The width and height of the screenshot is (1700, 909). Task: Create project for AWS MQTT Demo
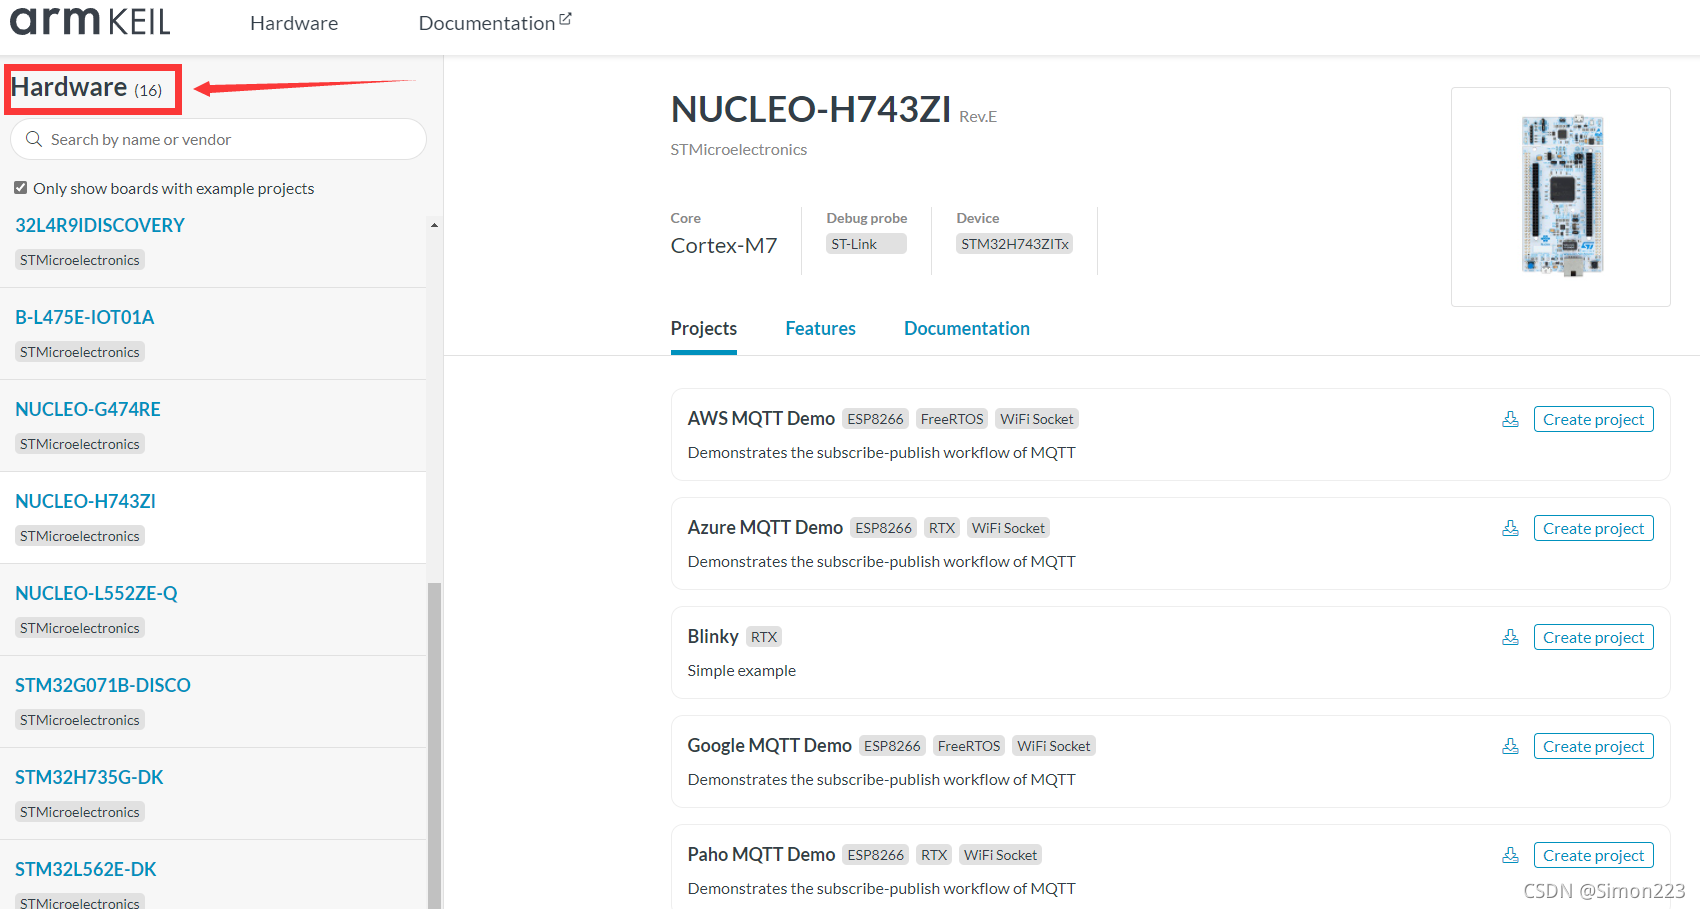[1593, 419]
